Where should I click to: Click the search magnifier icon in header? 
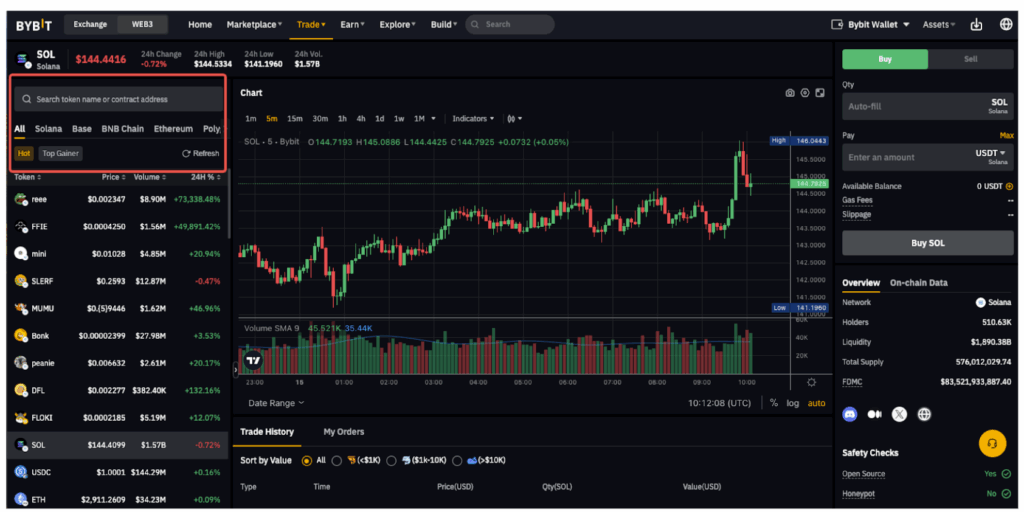pyautogui.click(x=475, y=24)
